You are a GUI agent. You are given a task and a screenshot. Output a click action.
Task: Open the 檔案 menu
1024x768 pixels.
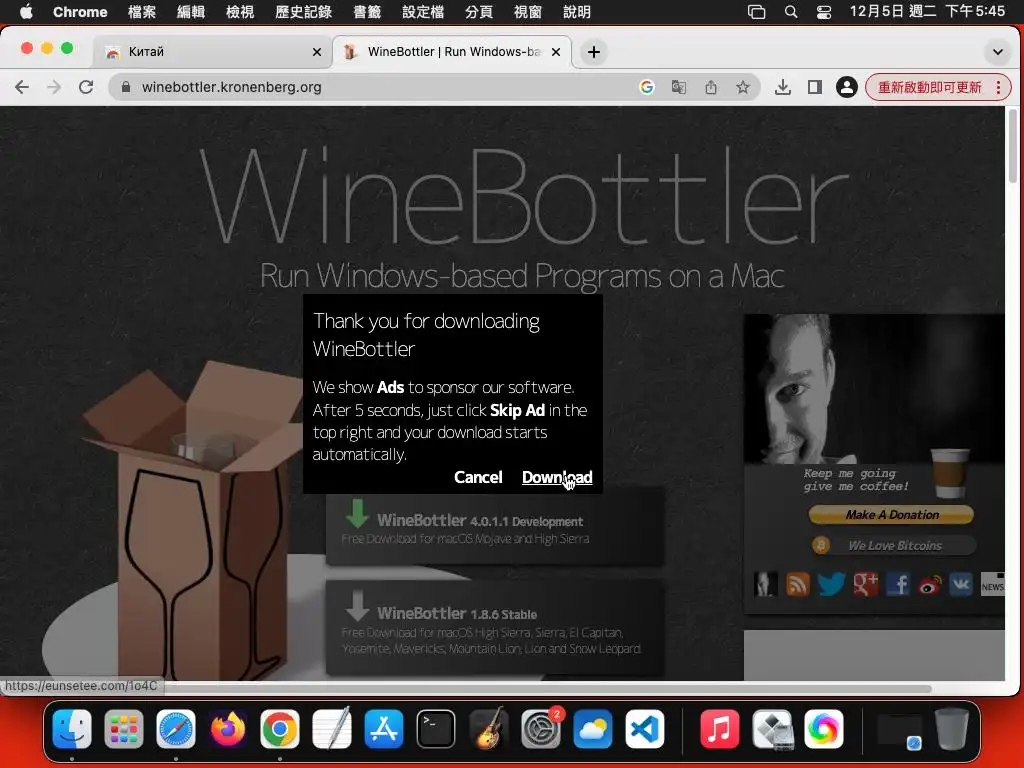[142, 12]
